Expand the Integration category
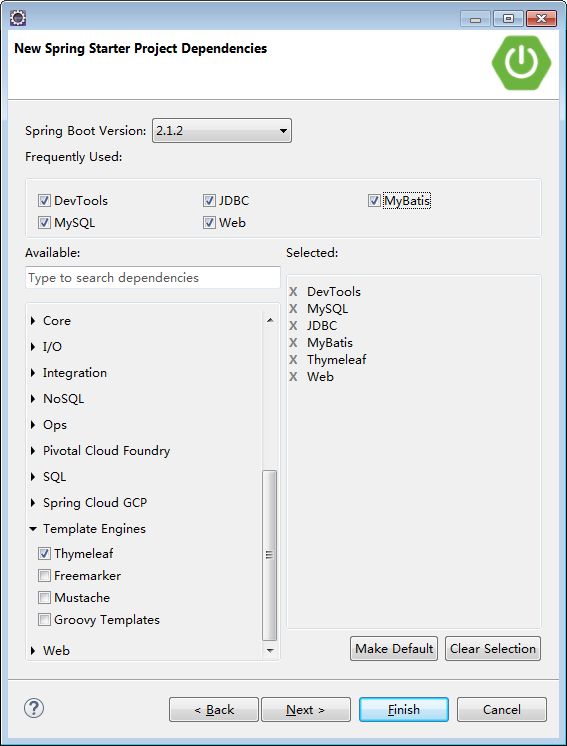The width and height of the screenshot is (567, 746). pyautogui.click(x=33, y=373)
